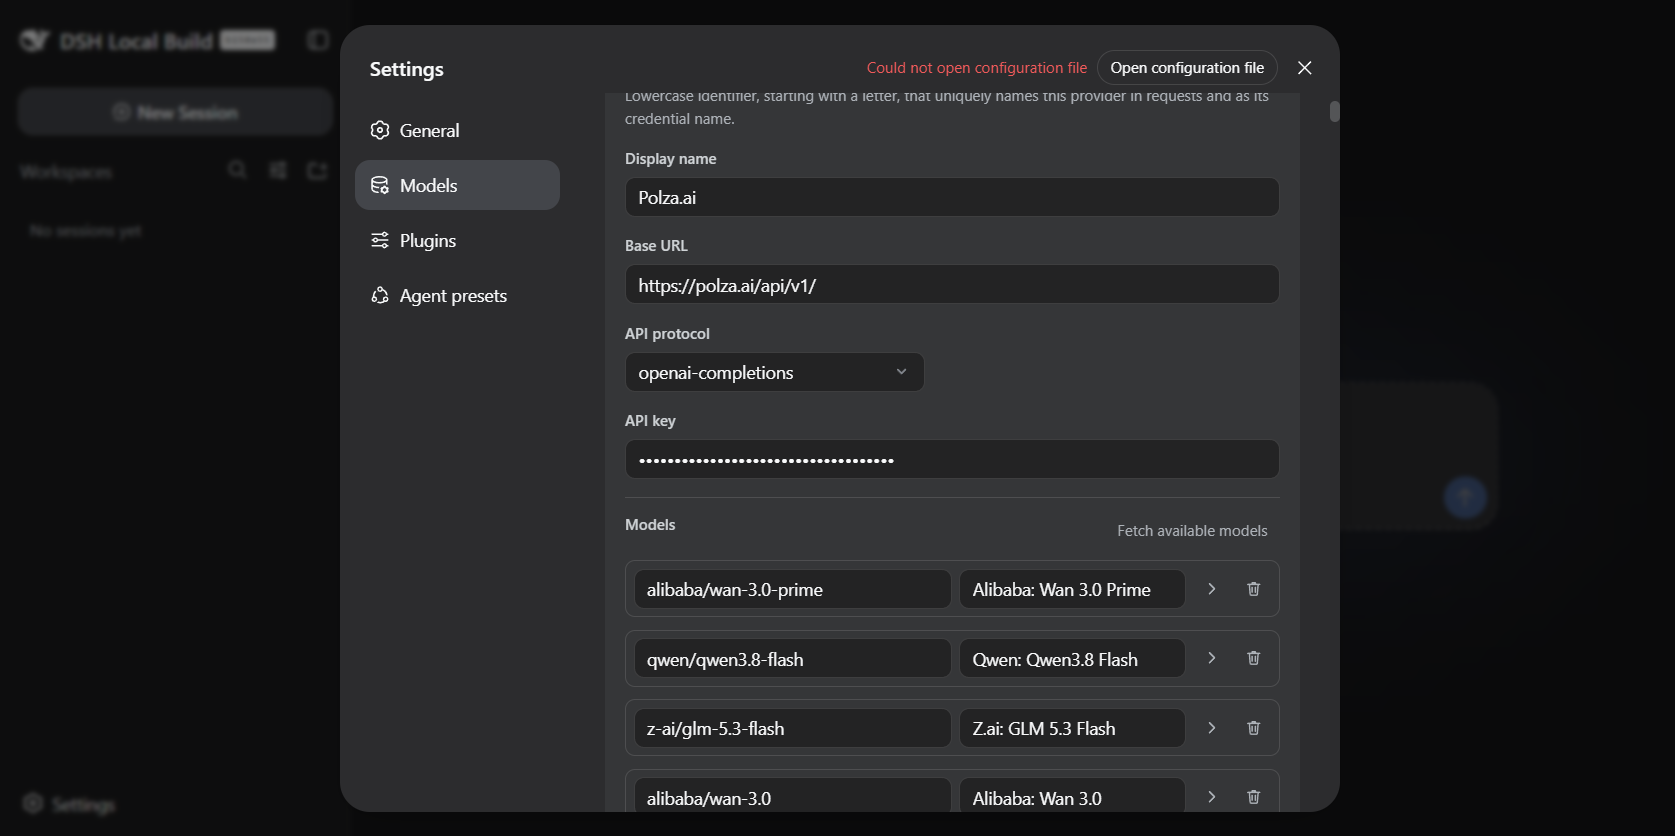This screenshot has height=836, width=1675.
Task: Click the 'Models' heading above the model list
Action: point(650,525)
